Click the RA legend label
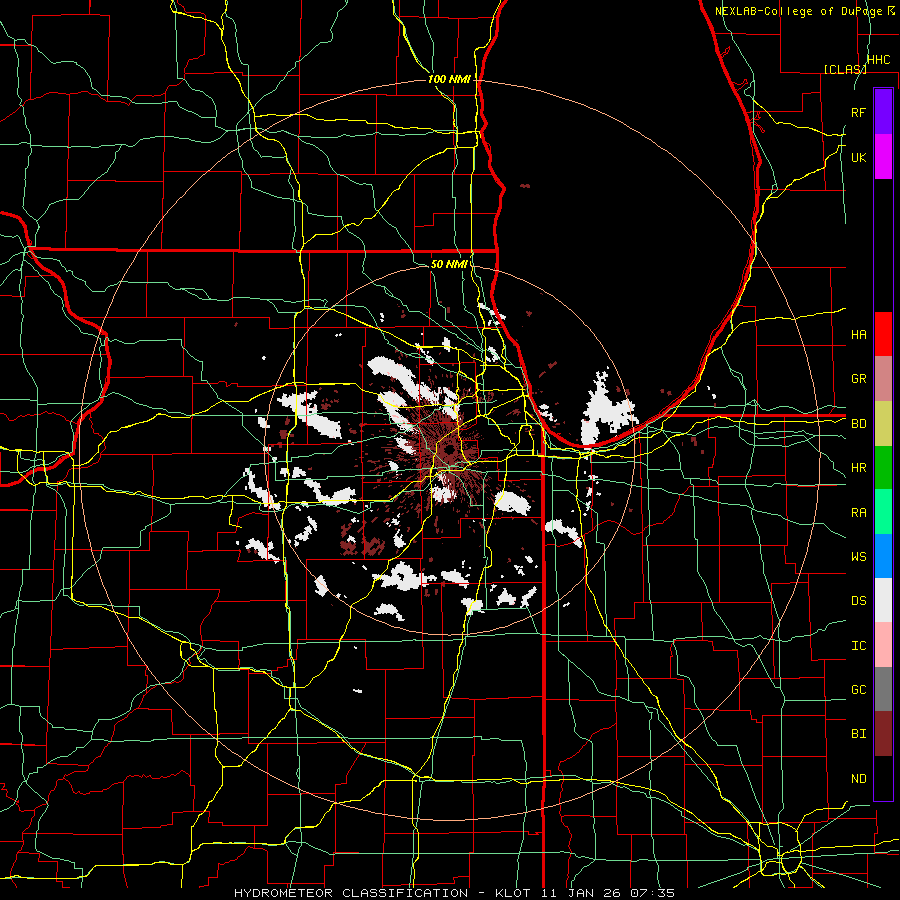Image resolution: width=900 pixels, height=900 pixels. (x=858, y=513)
